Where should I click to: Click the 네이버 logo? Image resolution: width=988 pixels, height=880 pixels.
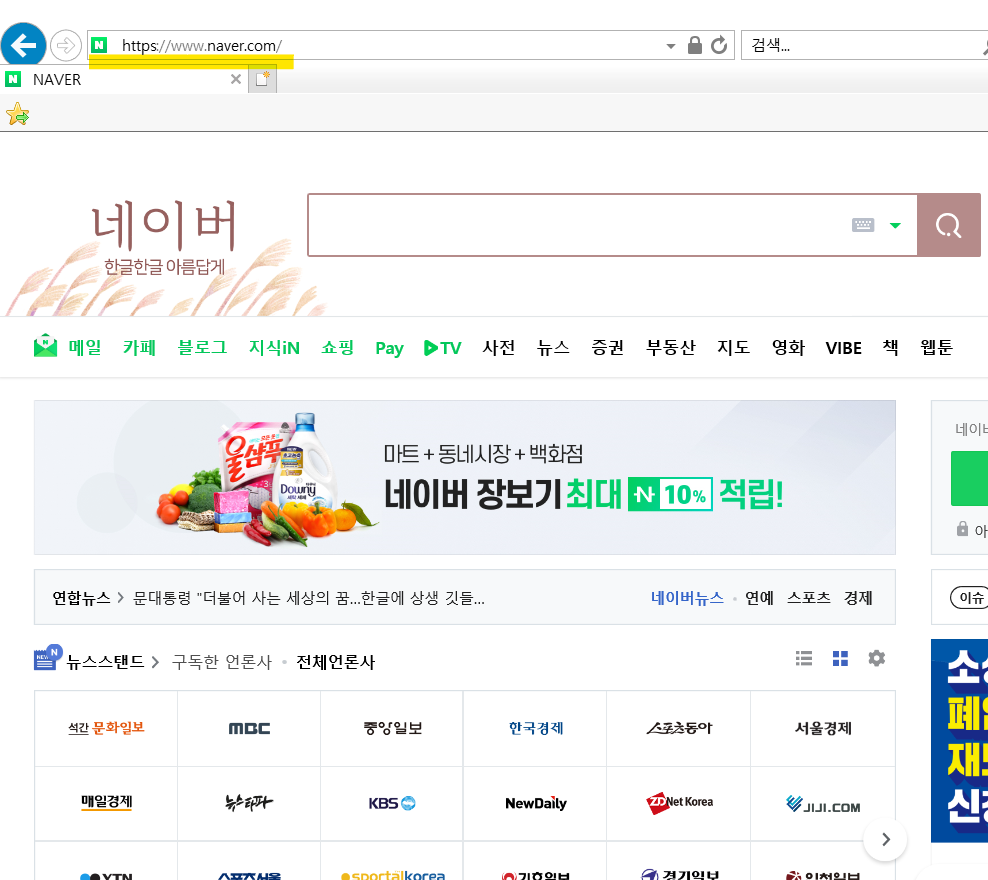click(164, 225)
